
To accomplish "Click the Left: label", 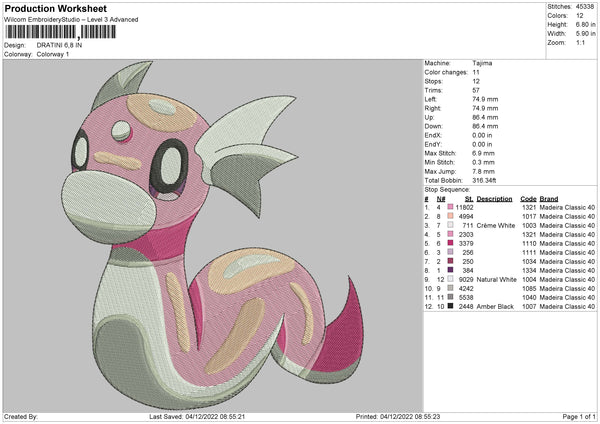I will click(430, 99).
